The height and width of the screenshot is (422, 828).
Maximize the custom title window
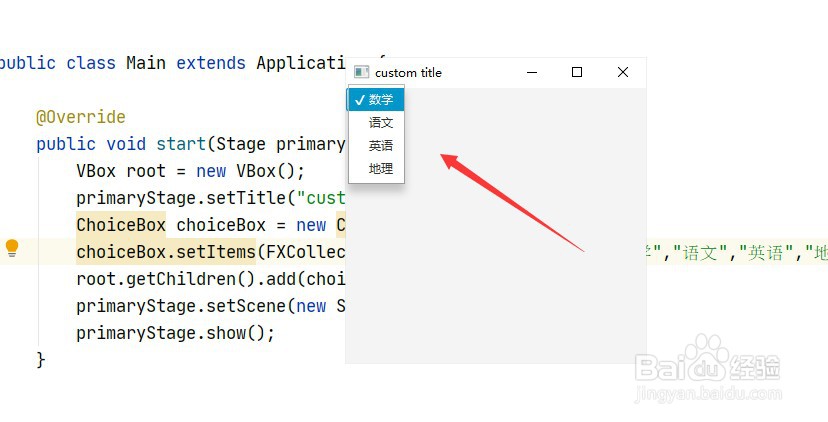[577, 72]
